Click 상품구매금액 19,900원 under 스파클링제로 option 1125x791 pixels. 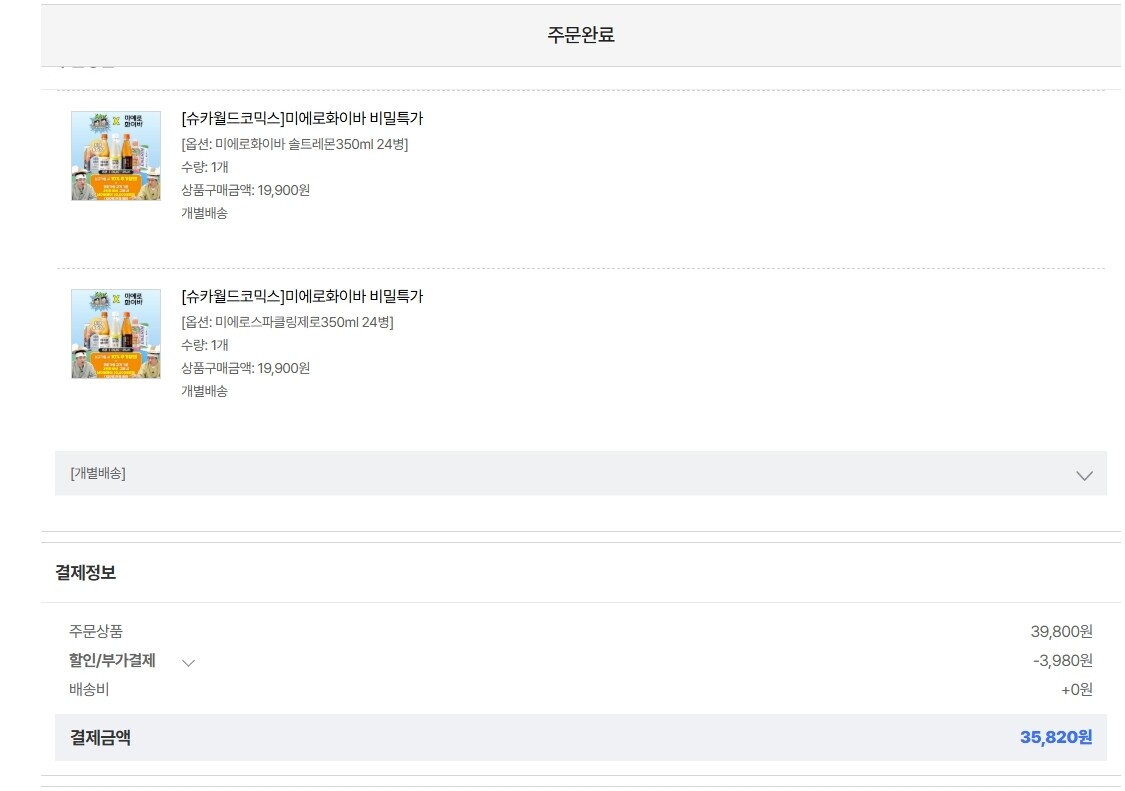[x=245, y=368]
